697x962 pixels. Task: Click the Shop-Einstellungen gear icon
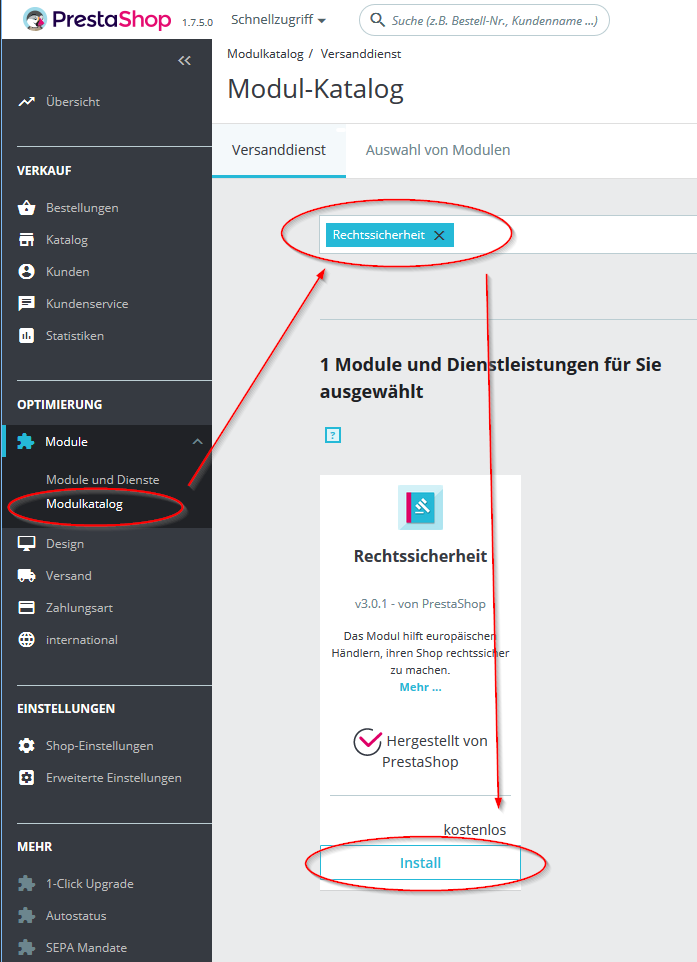pos(26,745)
